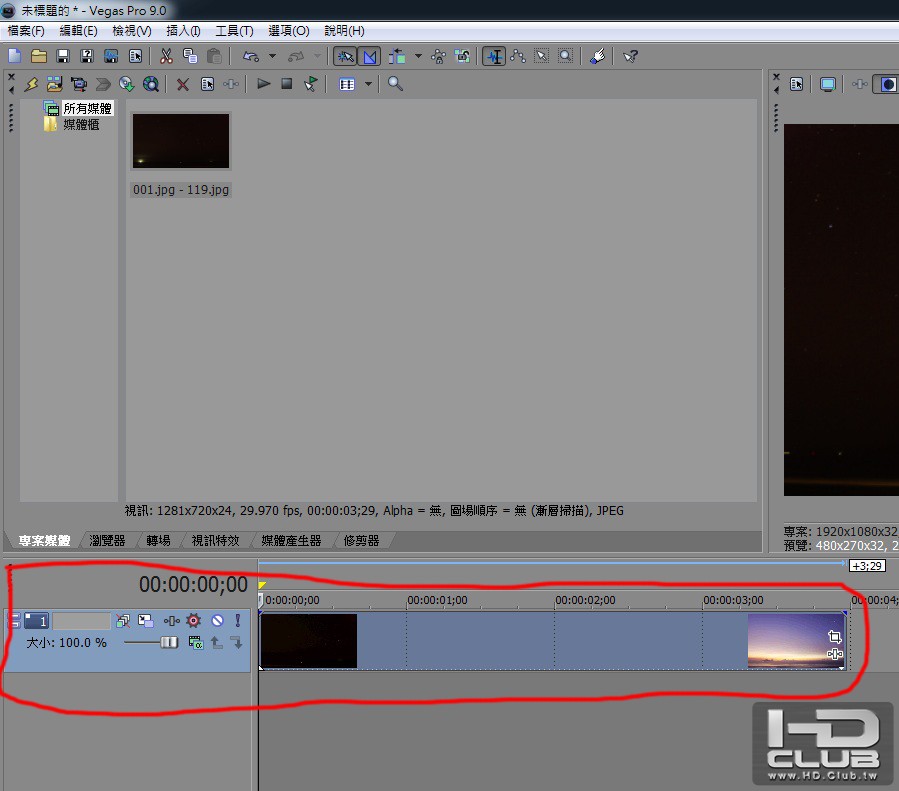Create a new project with the blank page icon

14,56
